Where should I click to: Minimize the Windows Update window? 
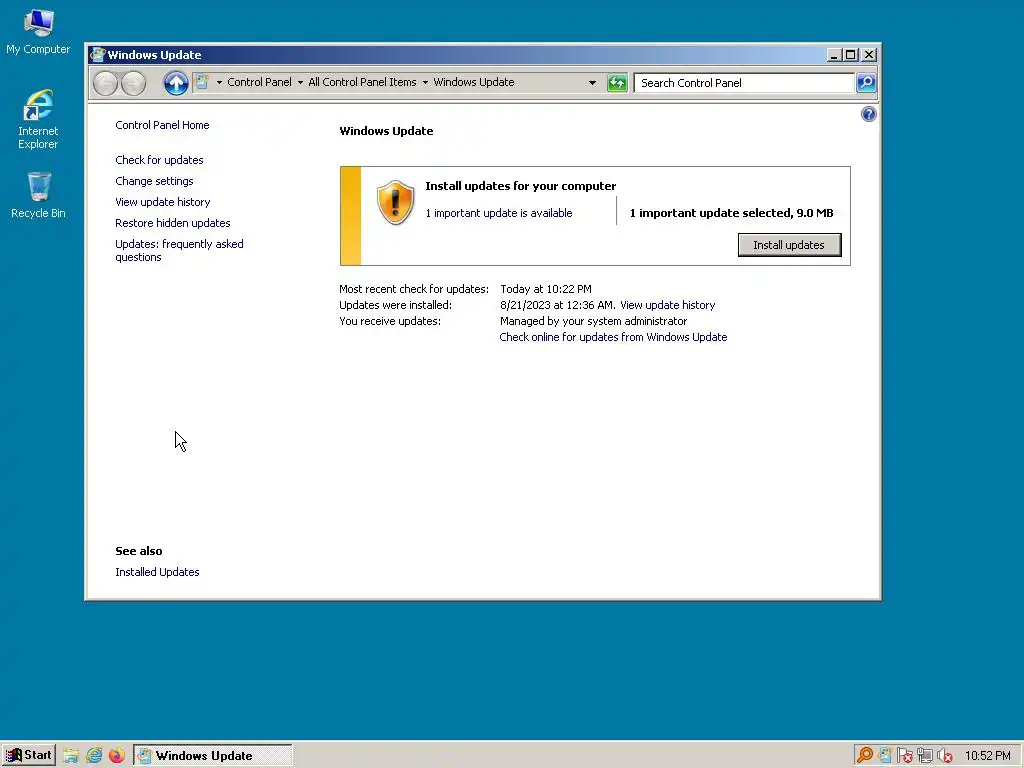coord(834,55)
